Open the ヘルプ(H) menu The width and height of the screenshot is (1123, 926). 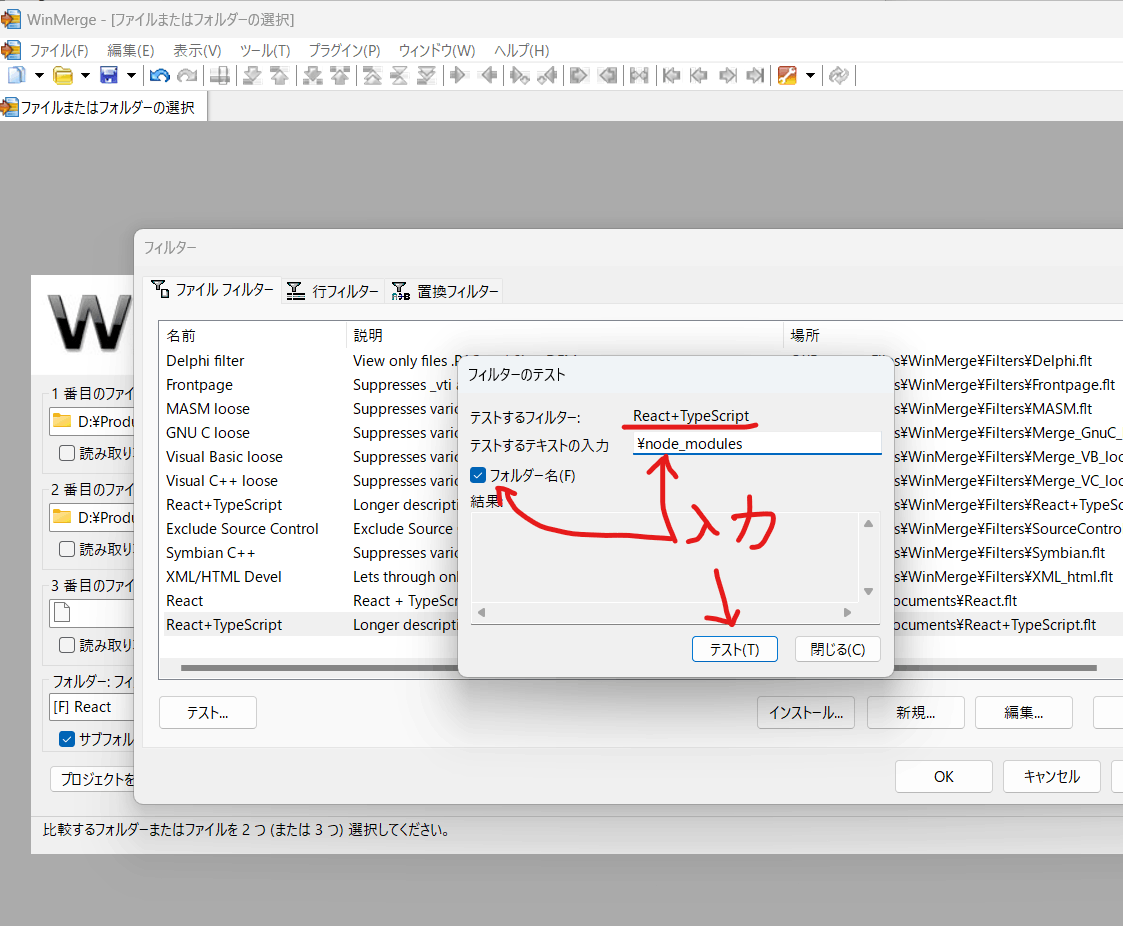(521, 51)
